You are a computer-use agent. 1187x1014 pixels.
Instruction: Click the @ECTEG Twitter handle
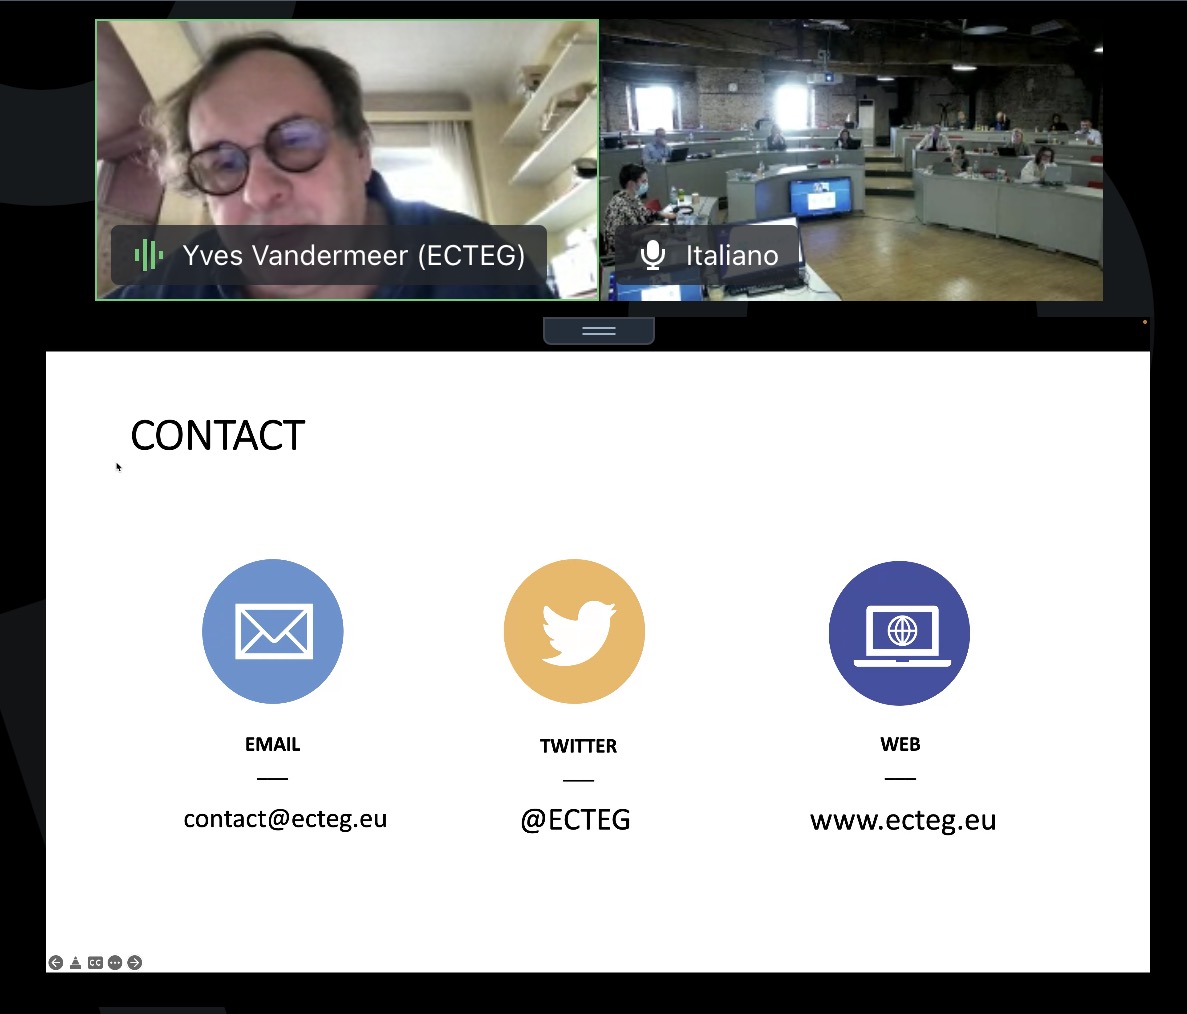[575, 820]
